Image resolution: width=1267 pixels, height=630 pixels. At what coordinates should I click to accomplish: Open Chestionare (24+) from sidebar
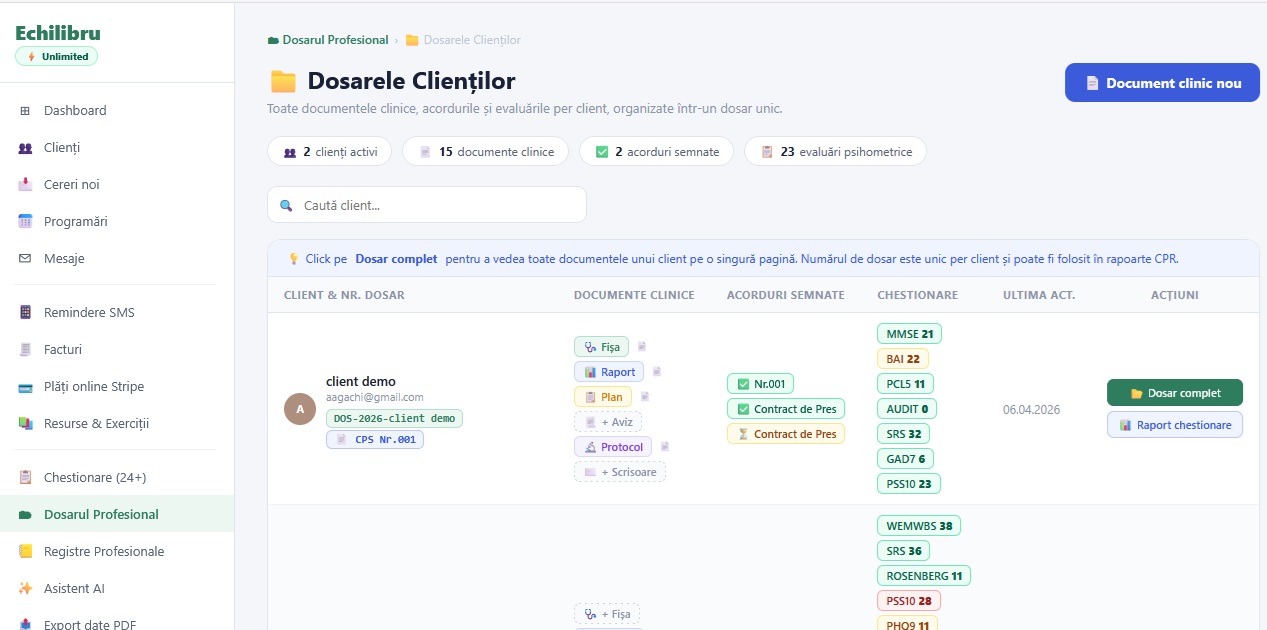pos(94,478)
